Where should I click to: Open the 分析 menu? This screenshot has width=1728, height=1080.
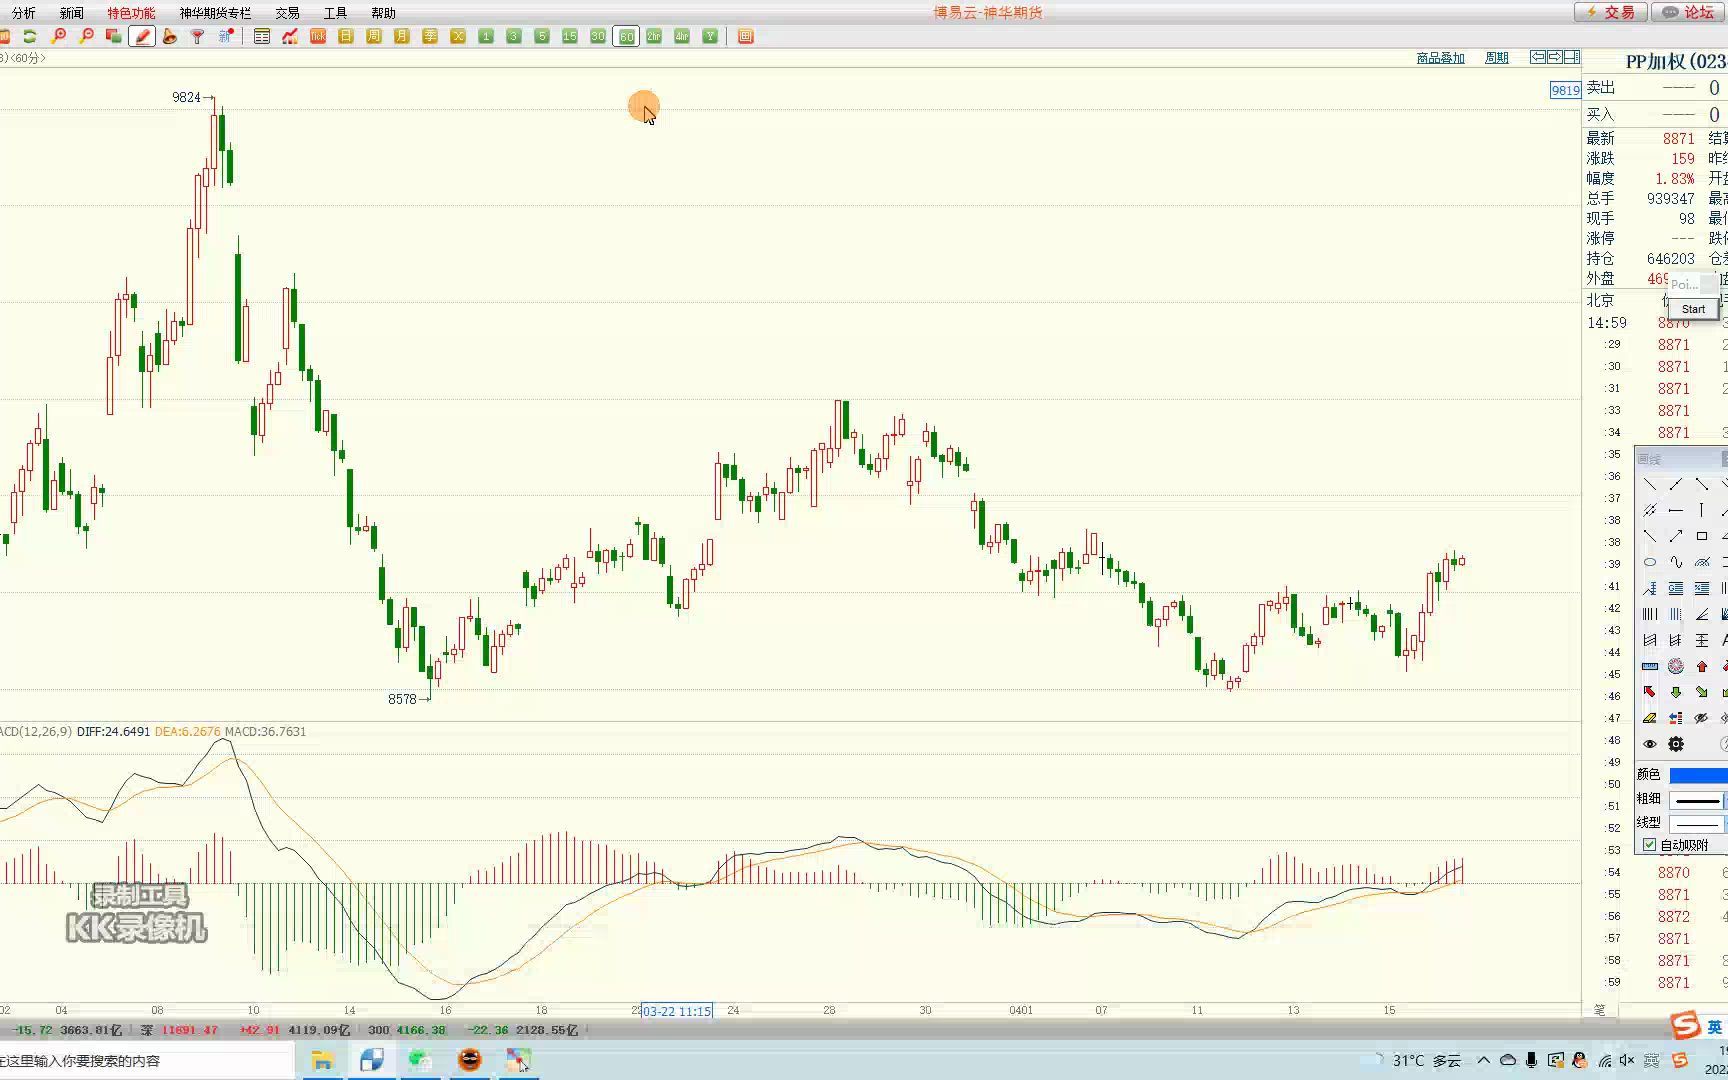(23, 13)
